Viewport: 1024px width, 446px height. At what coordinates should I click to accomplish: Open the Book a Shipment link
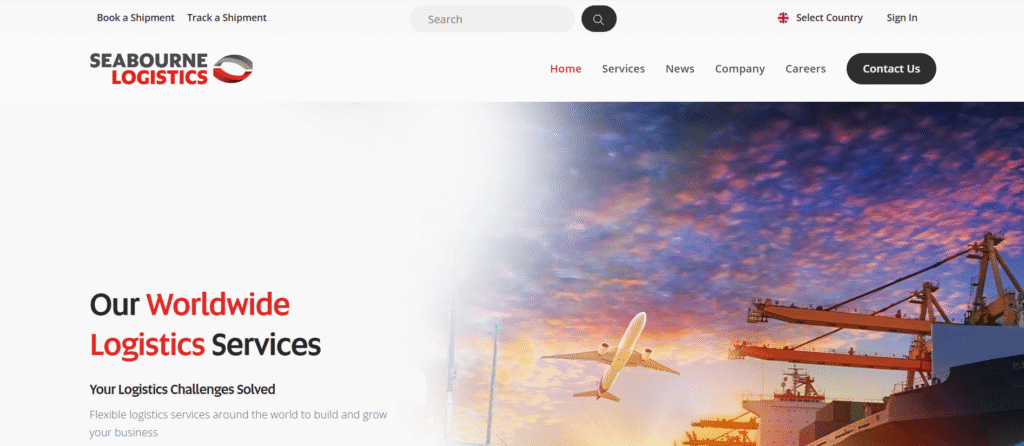[x=136, y=18]
